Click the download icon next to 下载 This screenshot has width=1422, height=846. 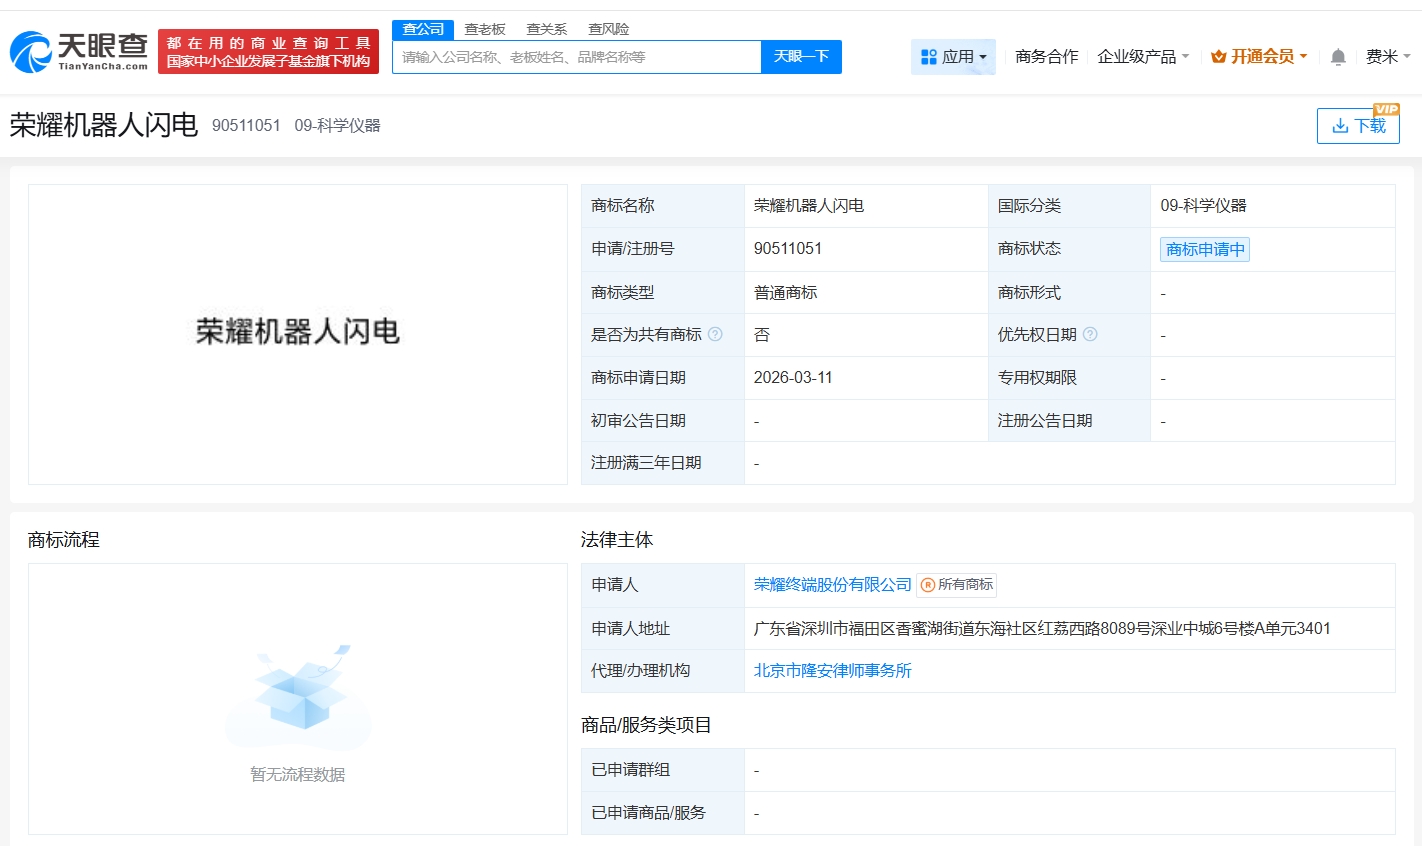1340,125
